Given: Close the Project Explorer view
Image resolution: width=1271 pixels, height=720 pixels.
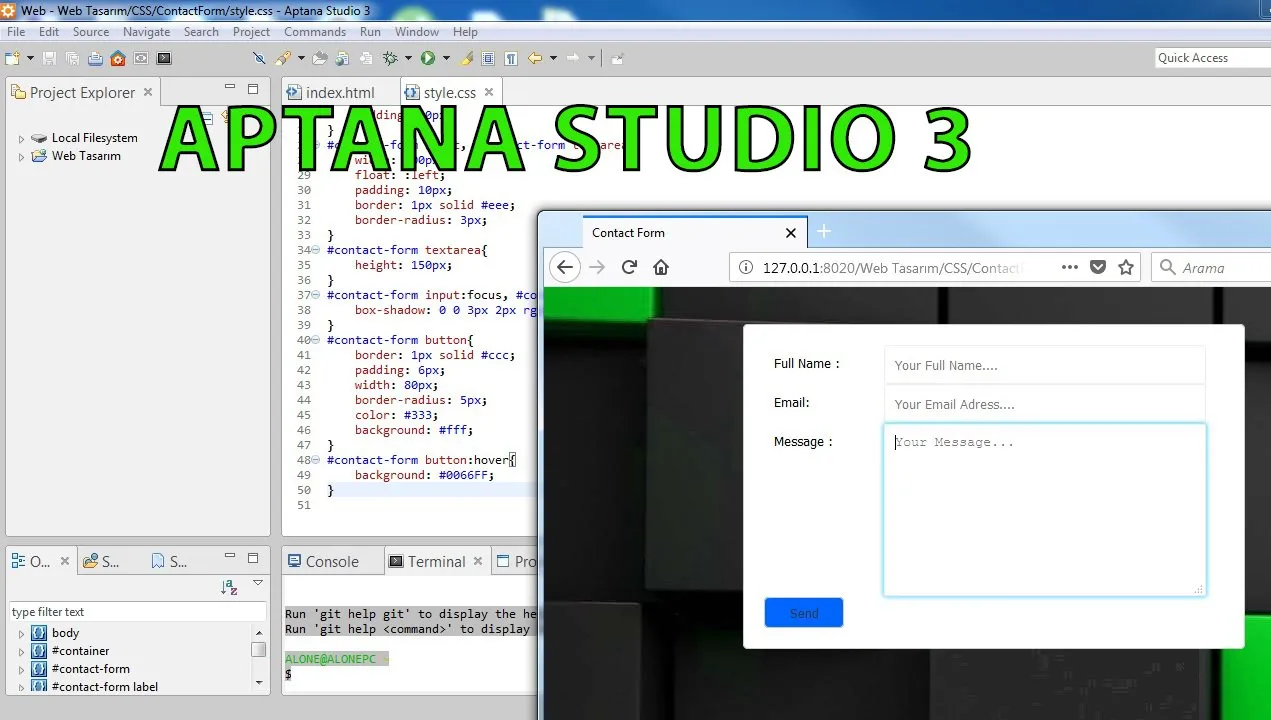Looking at the screenshot, I should [x=148, y=92].
